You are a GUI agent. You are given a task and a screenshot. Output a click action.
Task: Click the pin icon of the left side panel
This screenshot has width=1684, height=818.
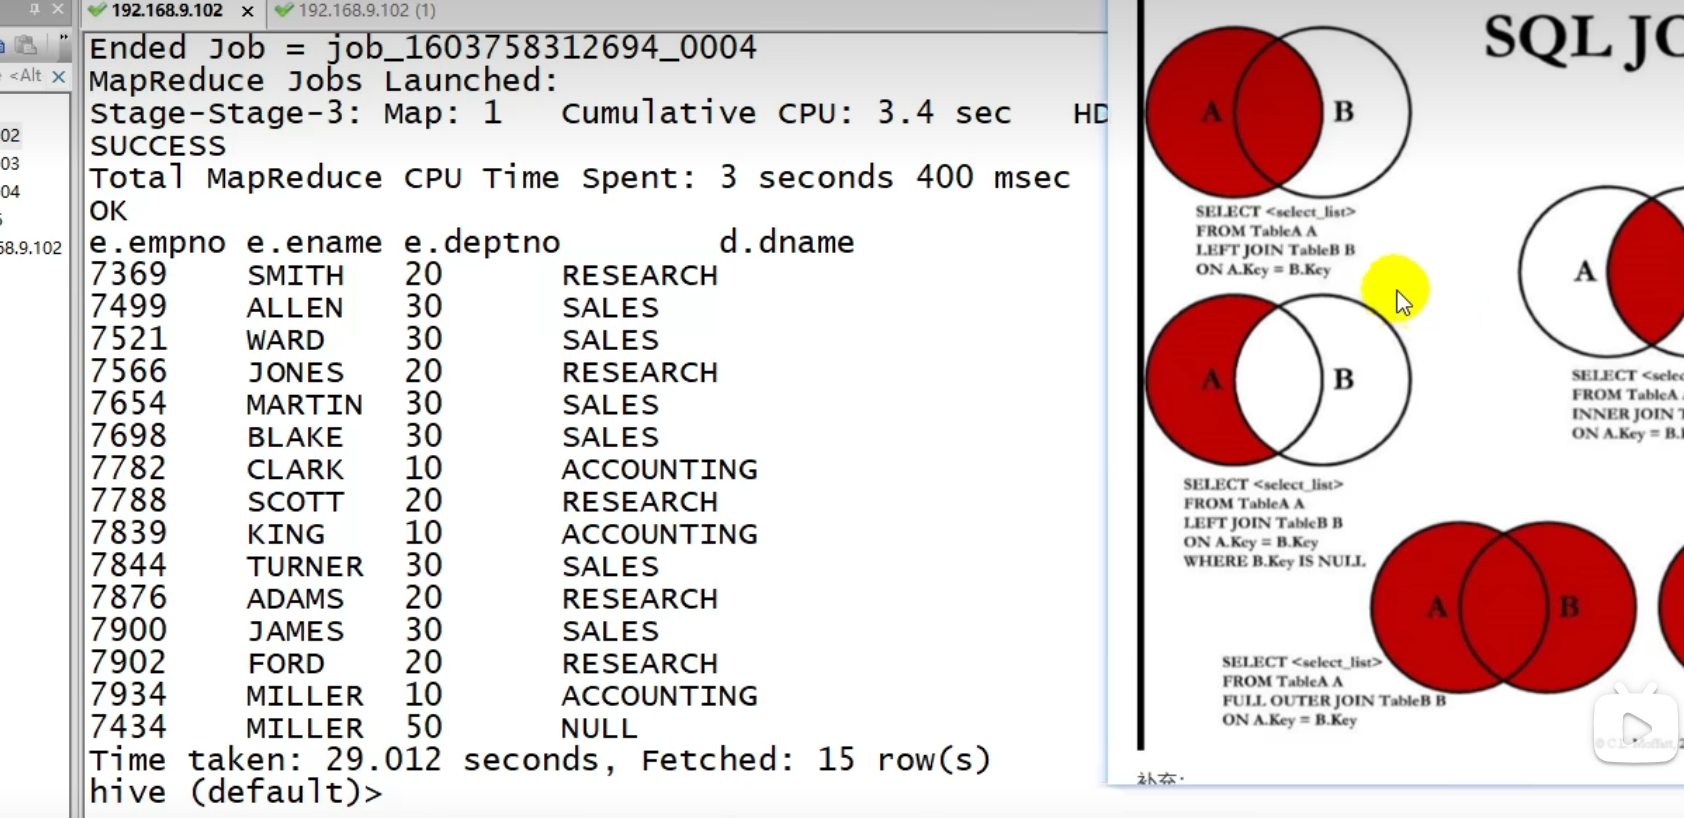pyautogui.click(x=34, y=9)
